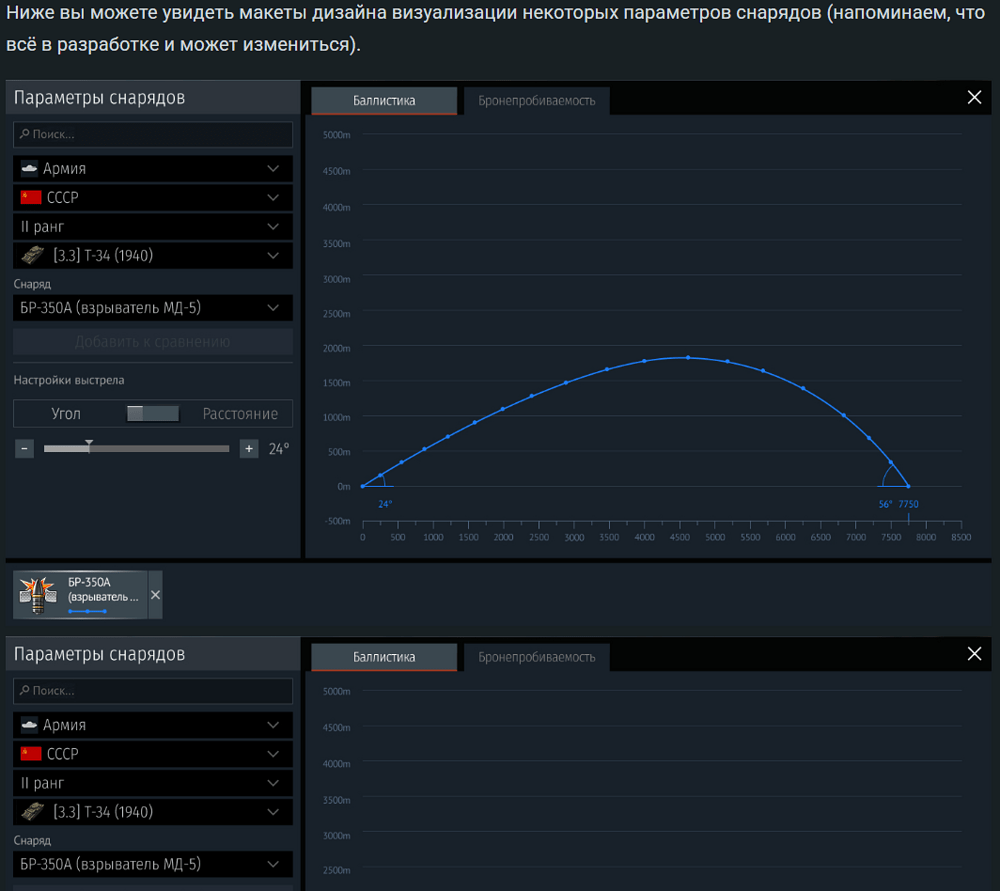Click the T-34 vehicle icon in the upper panel
This screenshot has height=891, width=1000.
coord(32,256)
